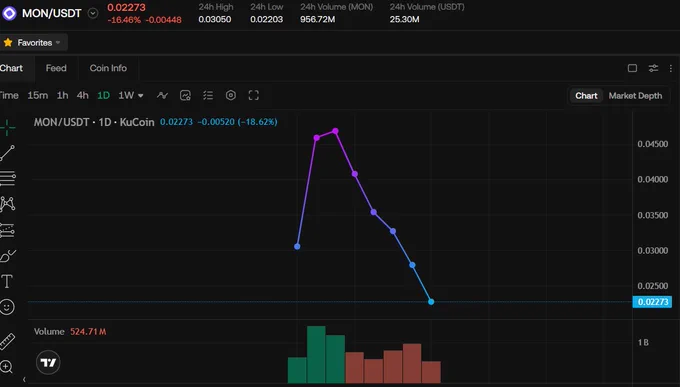Click the TradingView logo button
This screenshot has height=387, width=680.
point(48,362)
